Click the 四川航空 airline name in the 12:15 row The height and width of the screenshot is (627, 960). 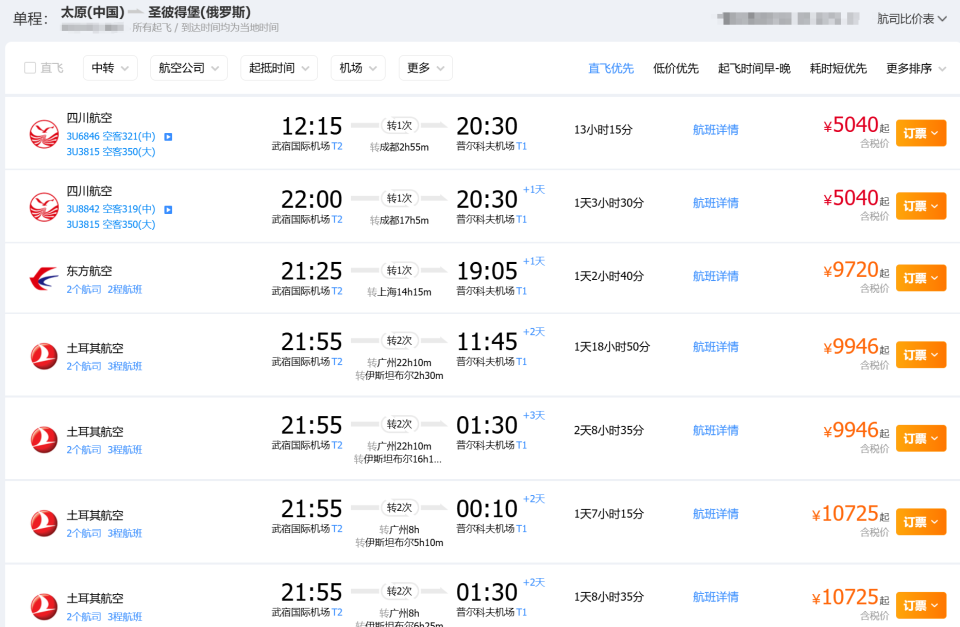89,118
